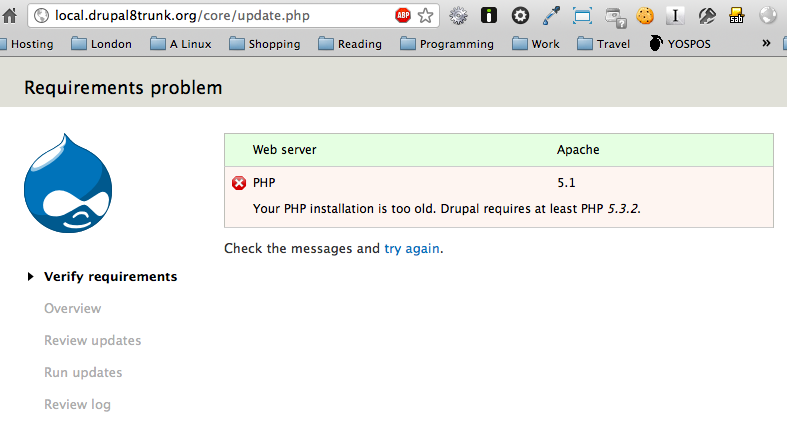The height and width of the screenshot is (426, 787).
Task: Open the Travel bookmarks folder
Action: [603, 44]
